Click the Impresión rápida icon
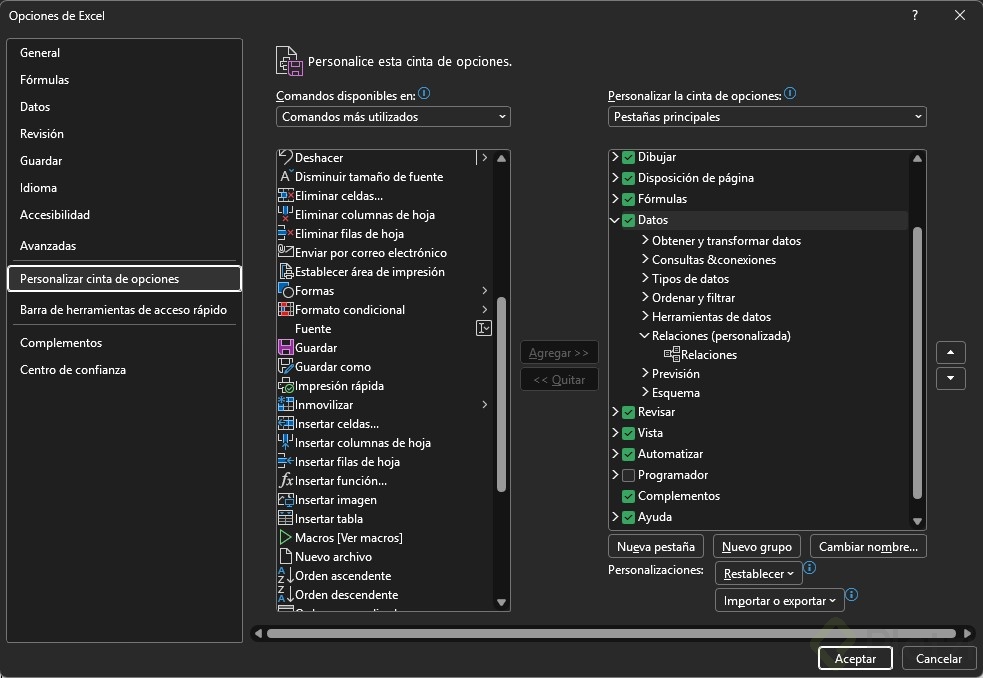This screenshot has width=983, height=678. [x=286, y=385]
